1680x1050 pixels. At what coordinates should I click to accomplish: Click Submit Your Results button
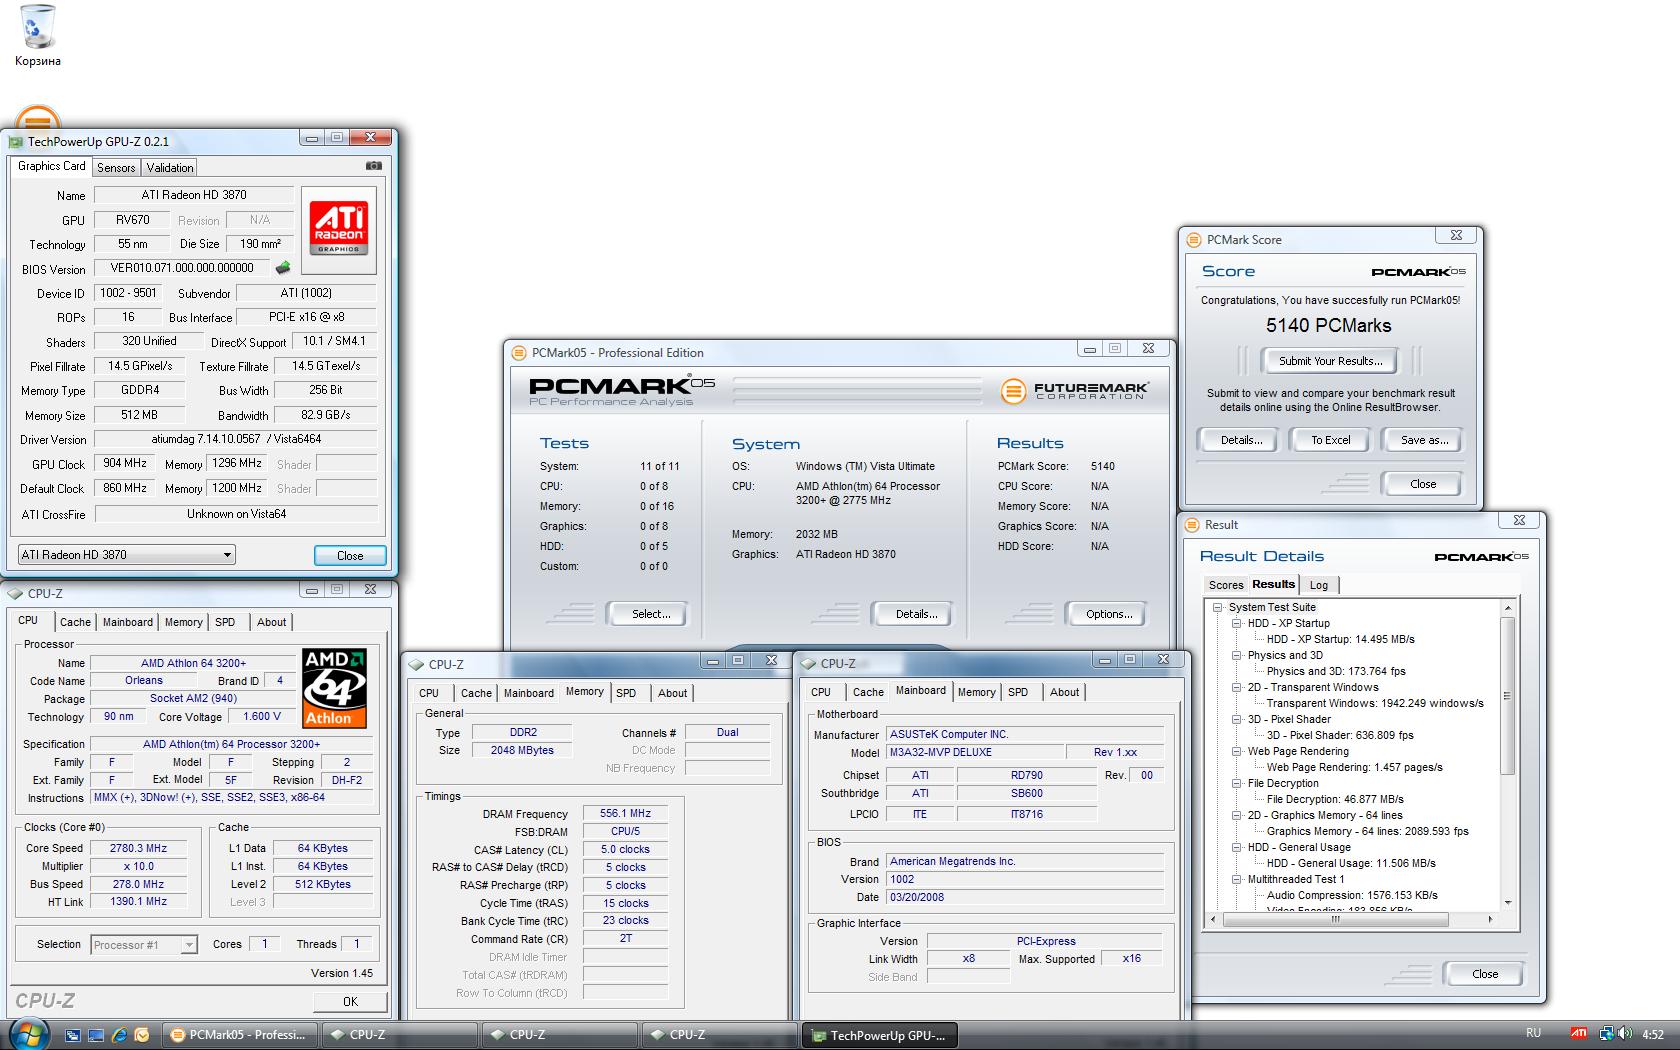[1330, 361]
